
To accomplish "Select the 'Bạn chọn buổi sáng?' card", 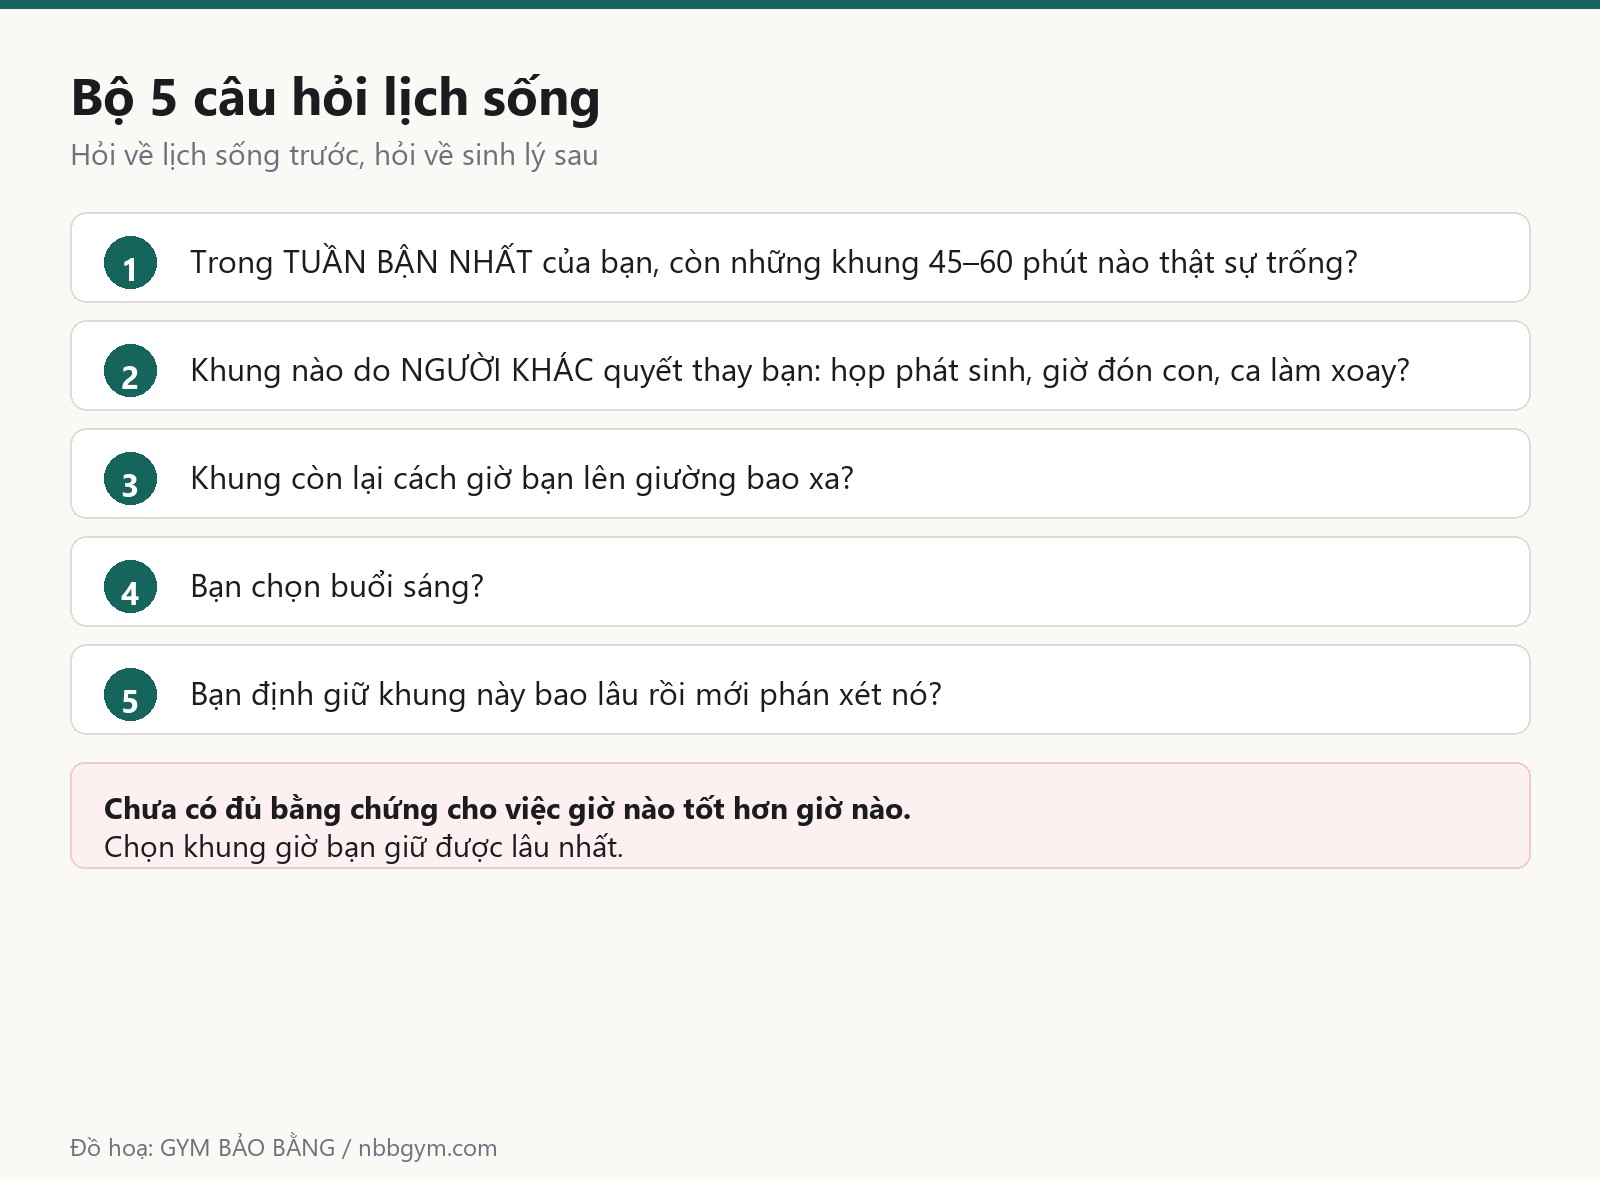I will (x=800, y=581).
